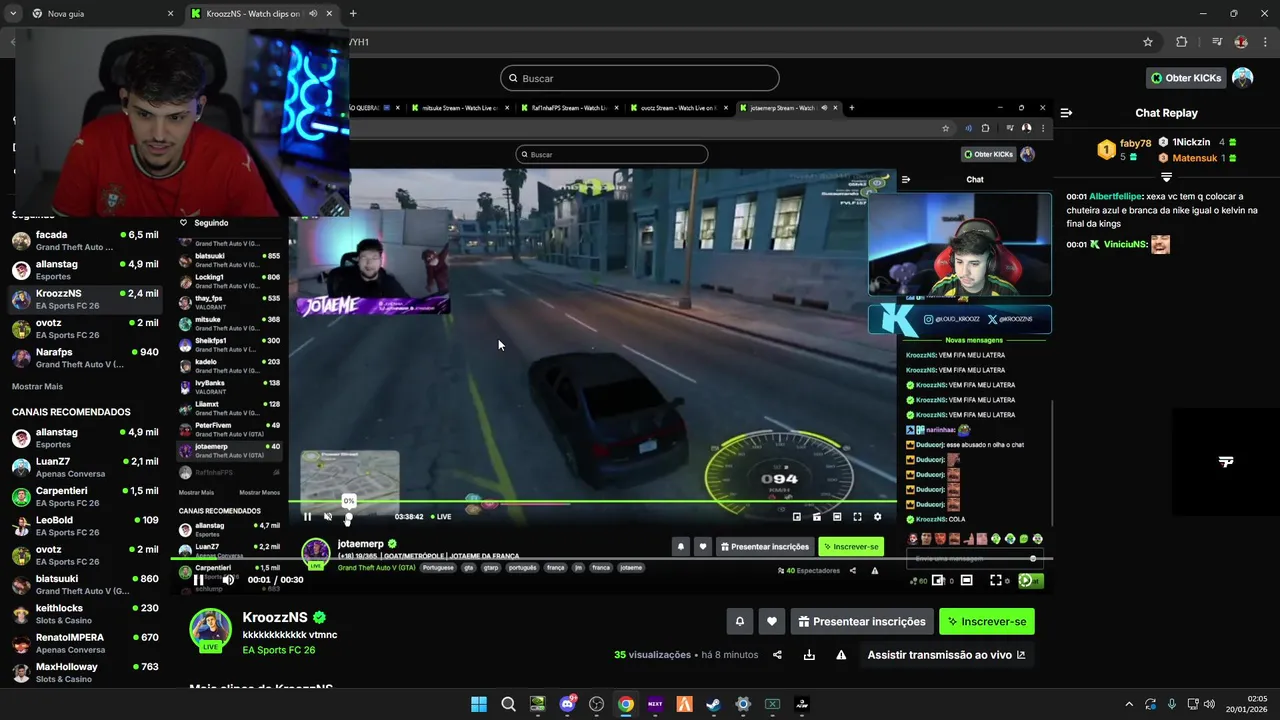The height and width of the screenshot is (720, 1280).
Task: Click the bell notification icon for KroozzNS
Action: click(740, 621)
